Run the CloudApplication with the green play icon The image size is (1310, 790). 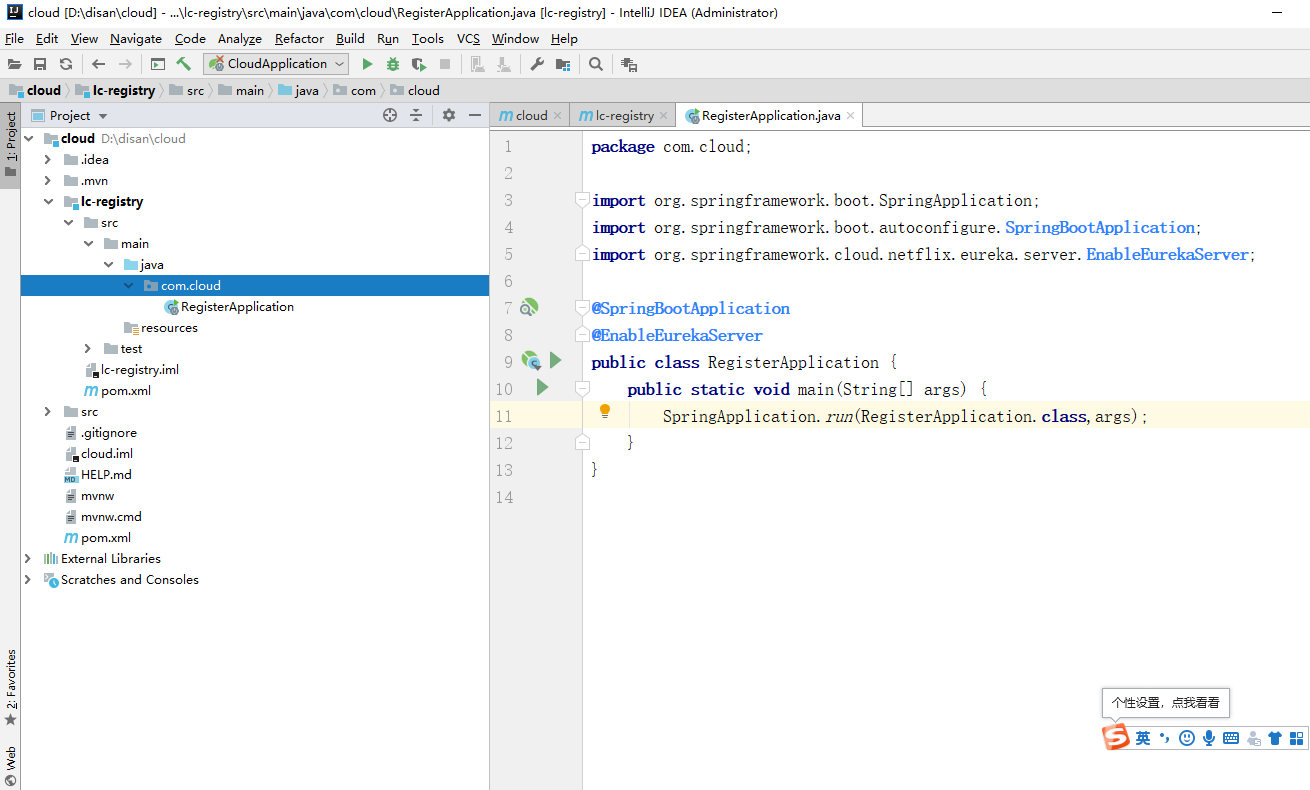coord(367,63)
